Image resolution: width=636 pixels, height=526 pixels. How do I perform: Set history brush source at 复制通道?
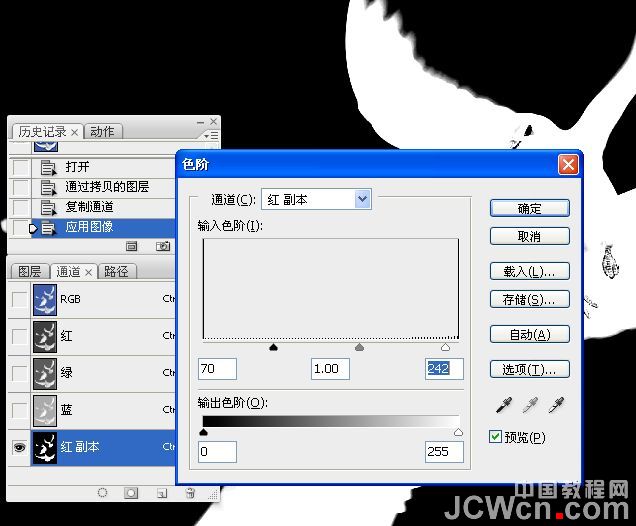(20, 207)
